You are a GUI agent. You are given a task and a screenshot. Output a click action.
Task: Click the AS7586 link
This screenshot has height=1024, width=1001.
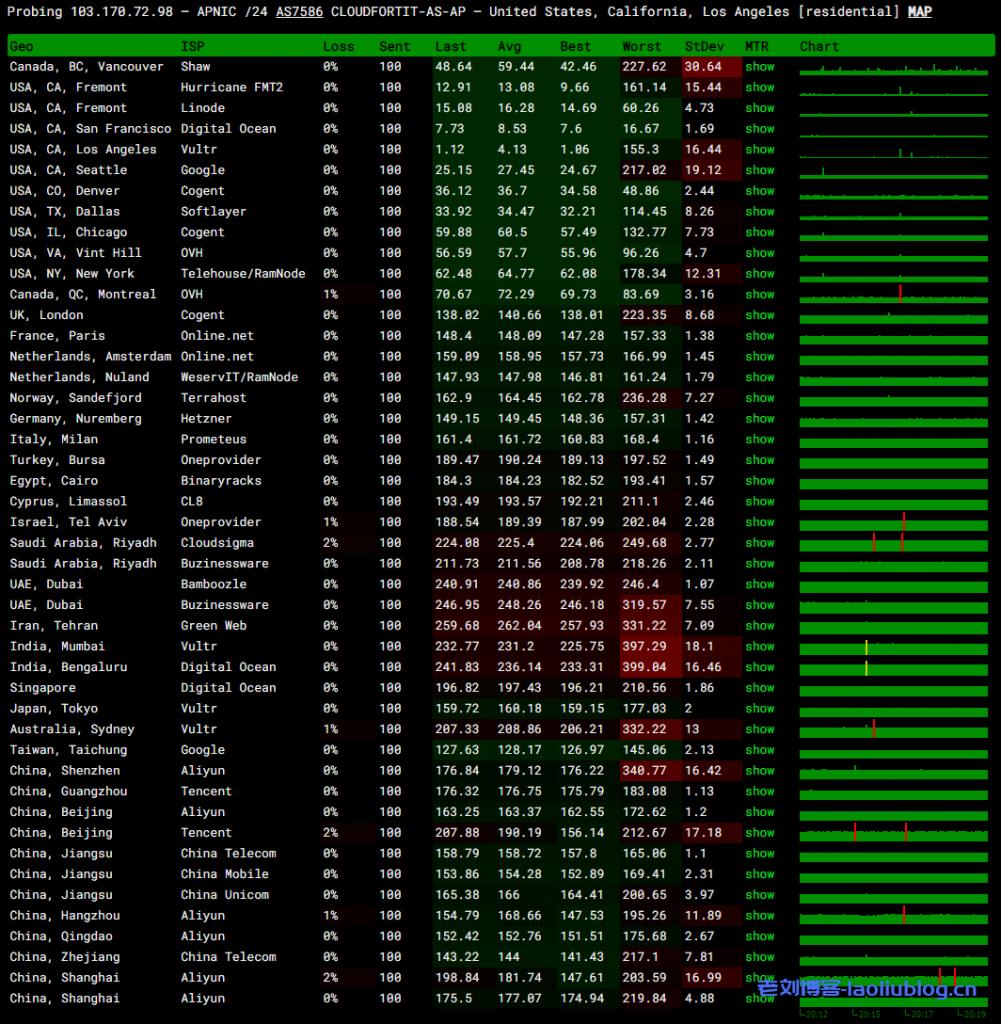pyautogui.click(x=299, y=12)
